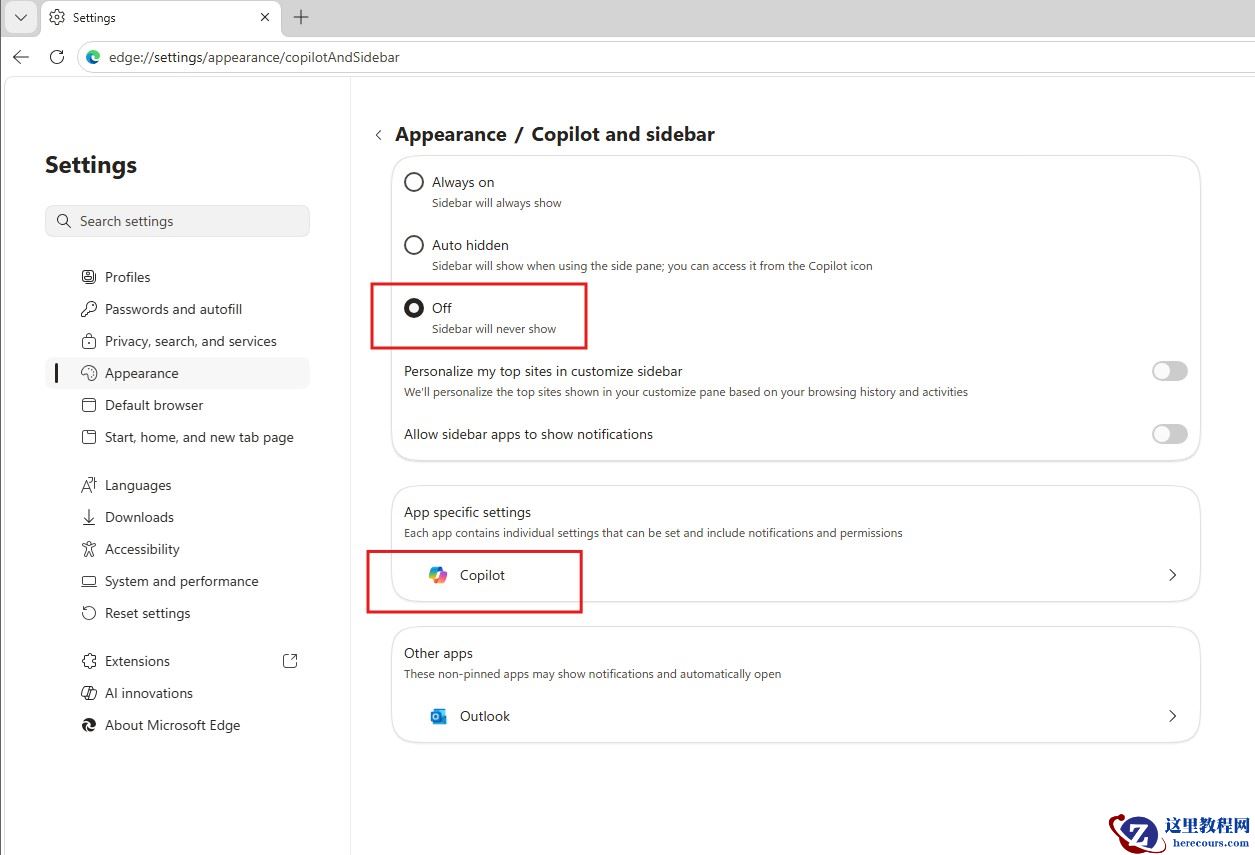Expand Copilot app settings chevron
The image size is (1255, 855).
[x=1172, y=575]
